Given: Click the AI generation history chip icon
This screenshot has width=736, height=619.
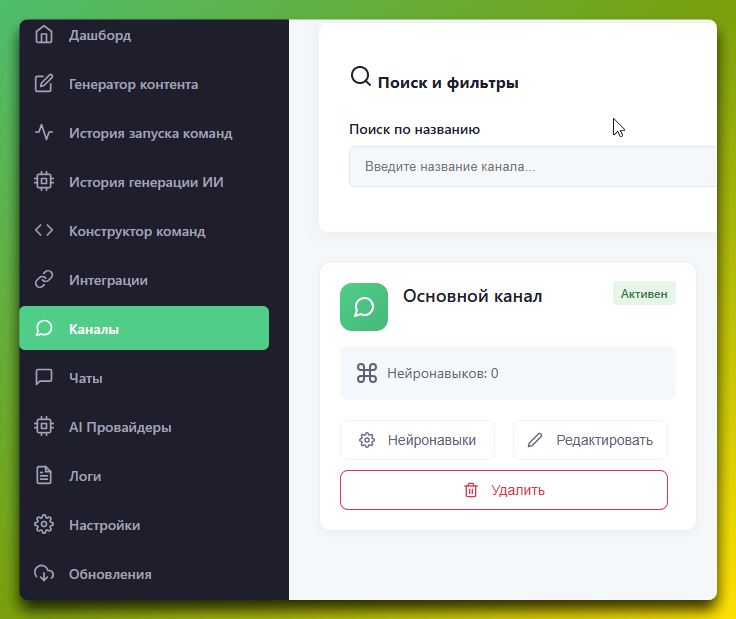Looking at the screenshot, I should tap(43, 182).
